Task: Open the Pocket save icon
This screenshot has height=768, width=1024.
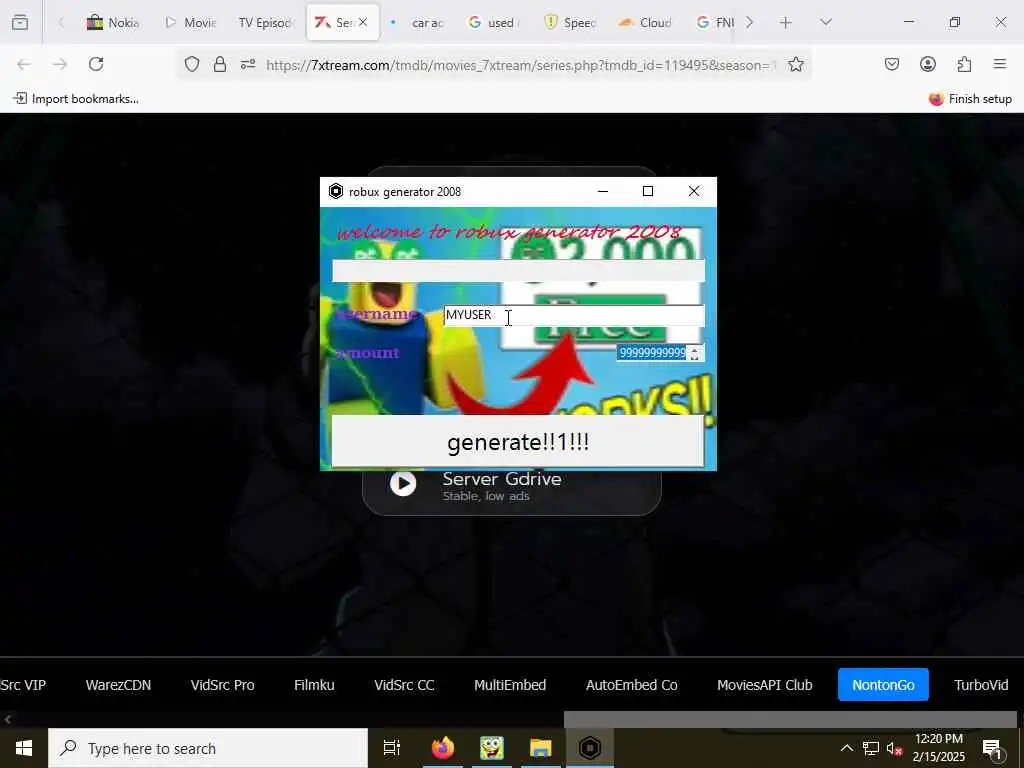Action: (892, 64)
